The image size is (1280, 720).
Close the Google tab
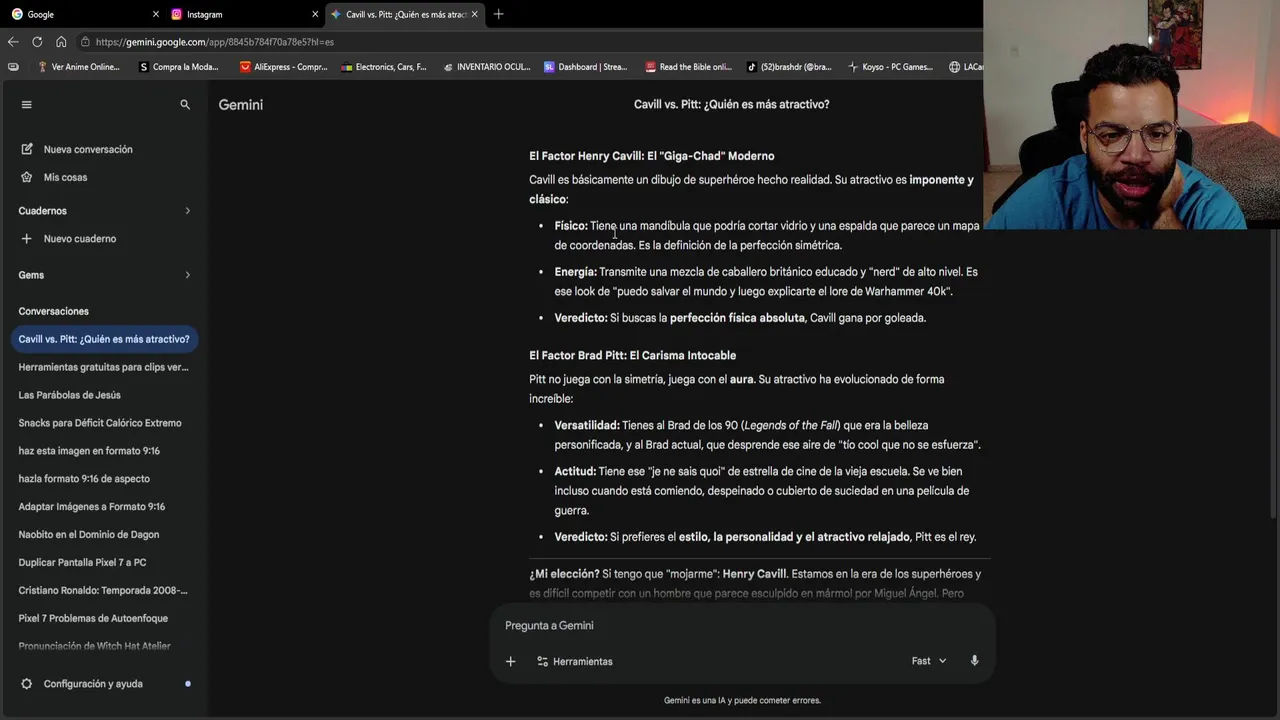[x=155, y=14]
